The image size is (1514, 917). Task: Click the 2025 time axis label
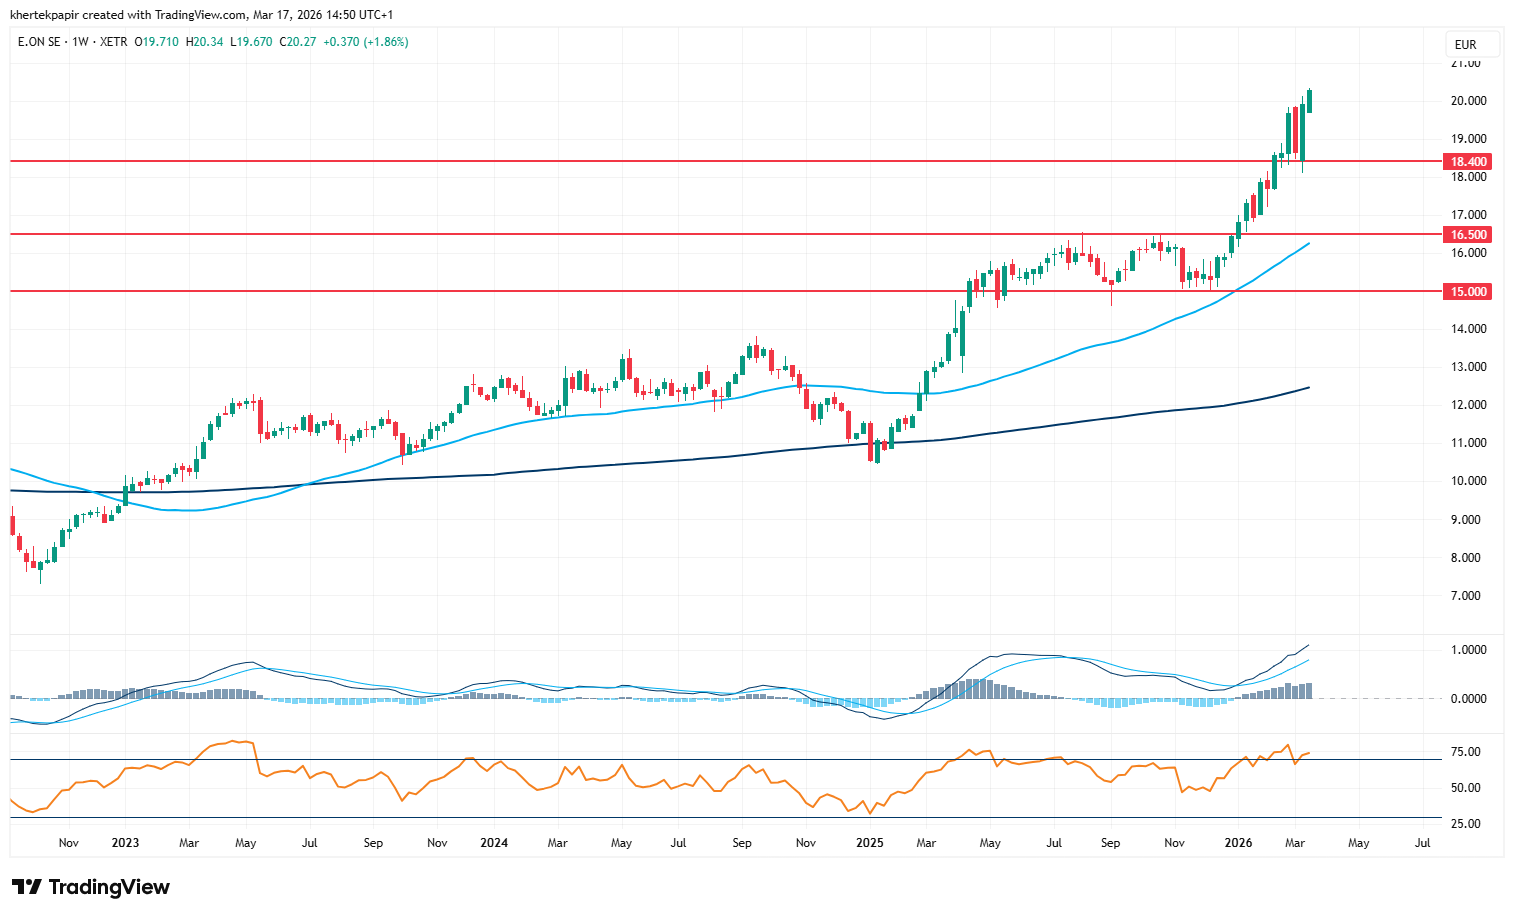click(x=869, y=843)
